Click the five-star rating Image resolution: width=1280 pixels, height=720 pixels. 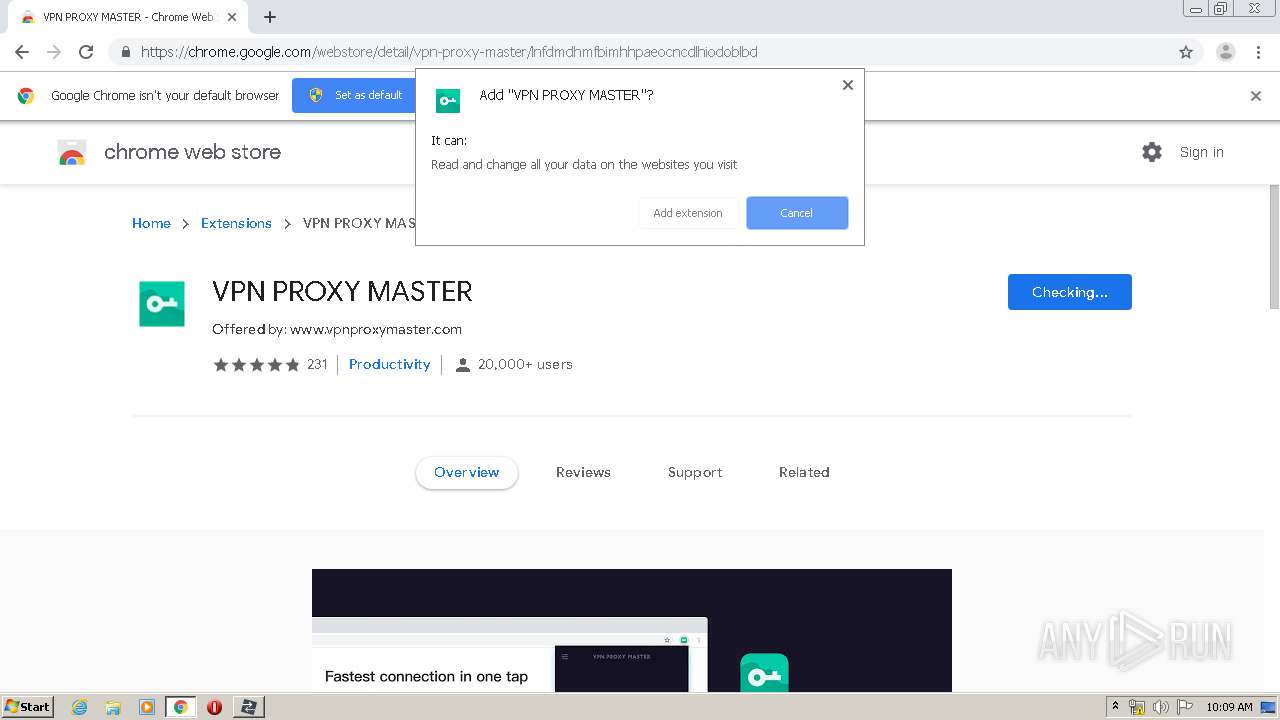coord(256,364)
